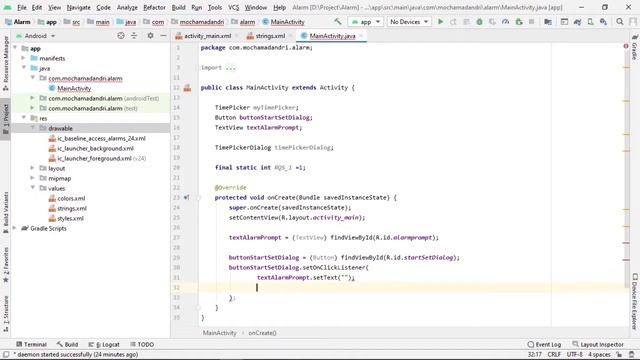This screenshot has height=360, width=640.
Task: Open the VCS menu
Action: coord(233,7)
